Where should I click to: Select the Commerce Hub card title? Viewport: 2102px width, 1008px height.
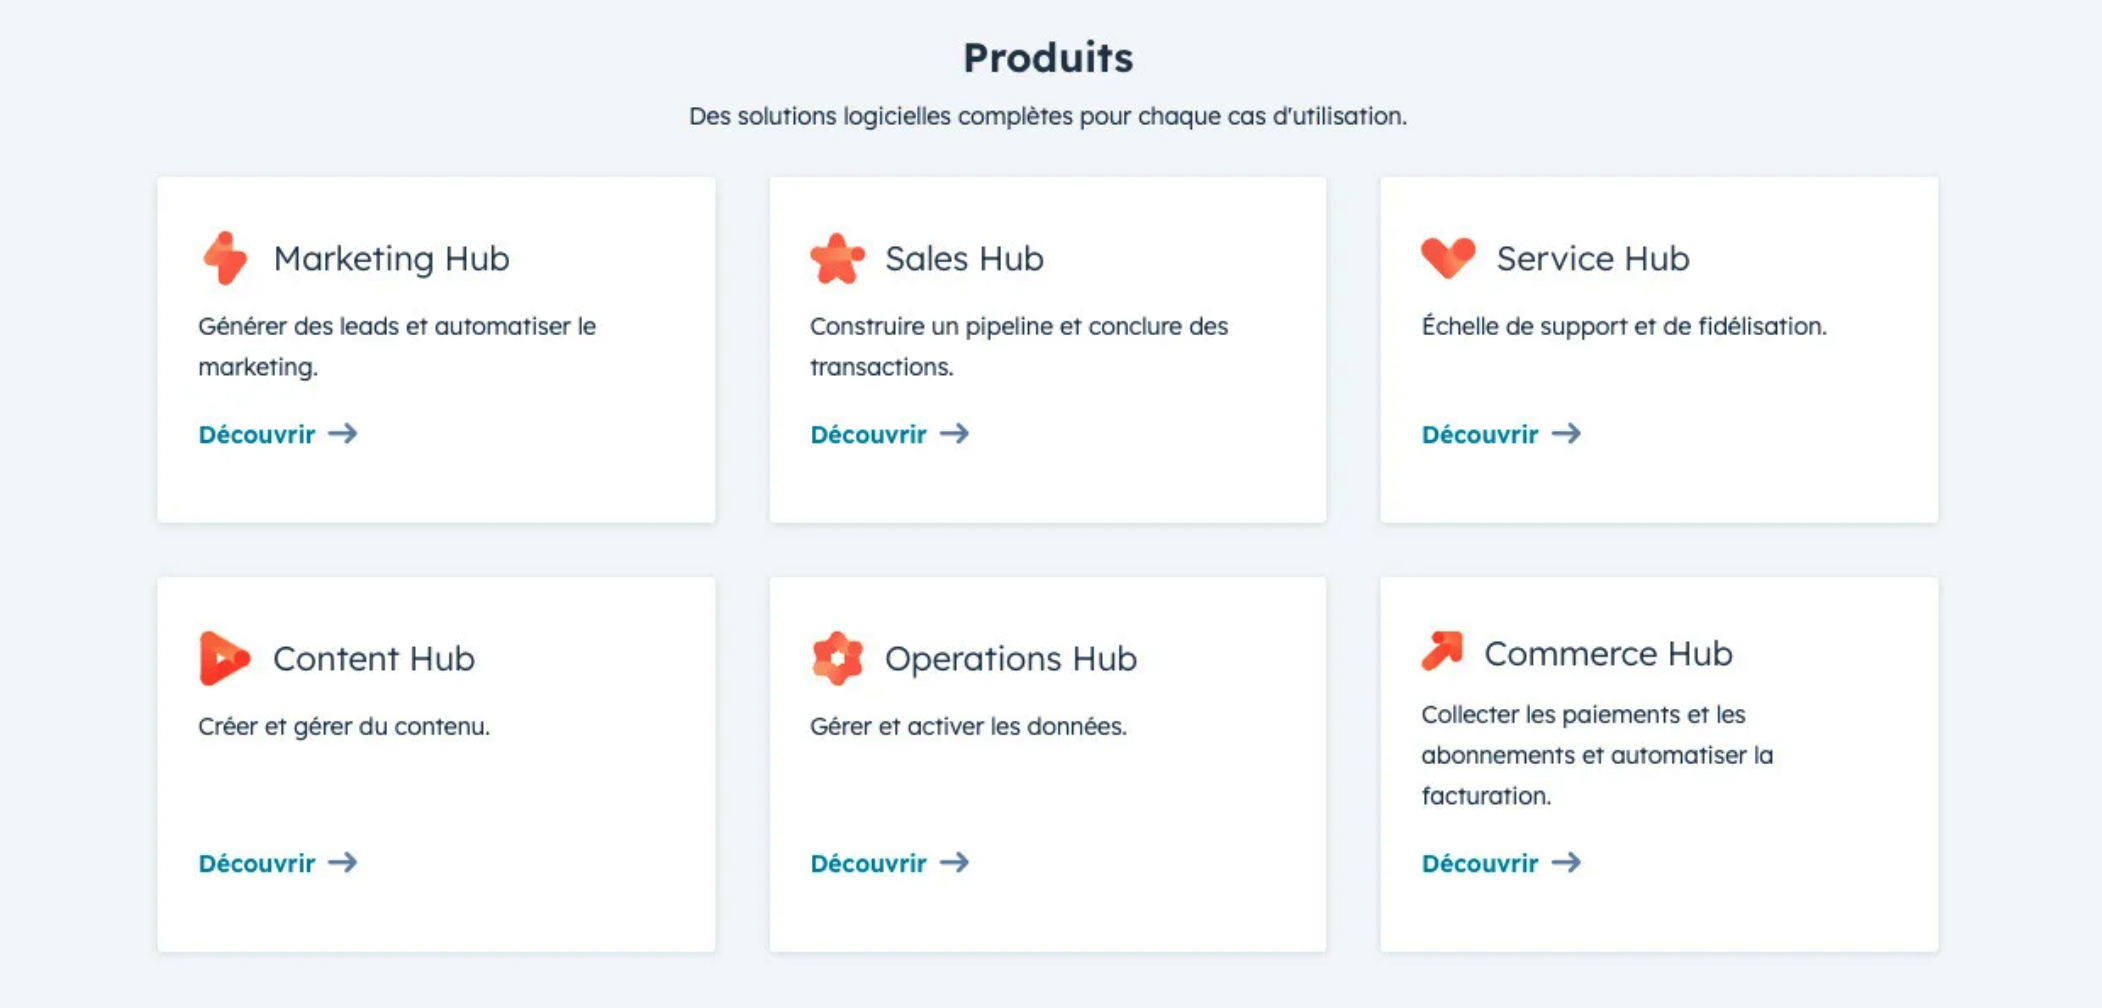[1608, 653]
